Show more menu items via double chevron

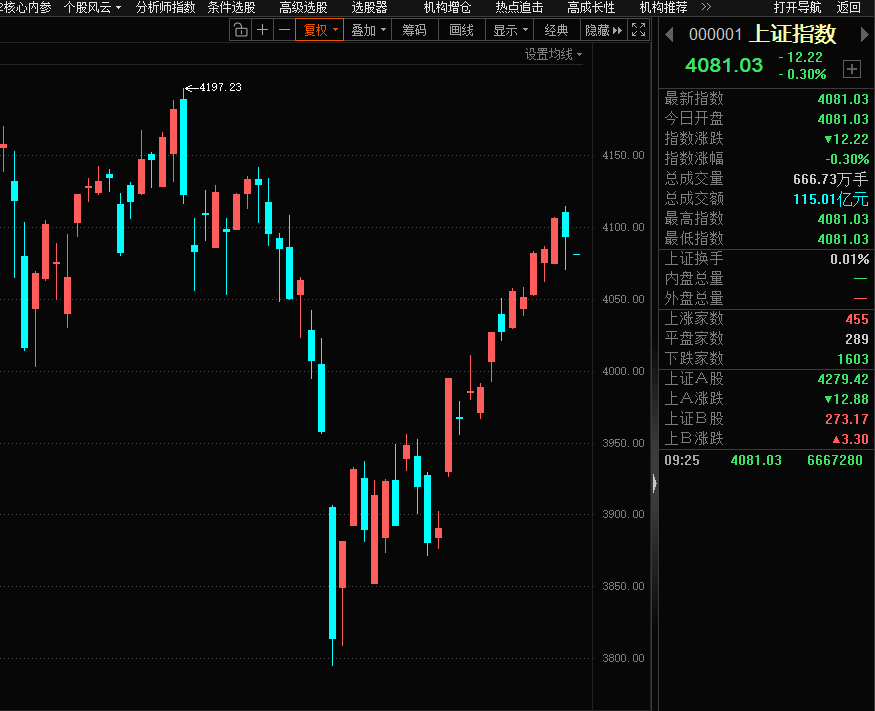tap(706, 7)
